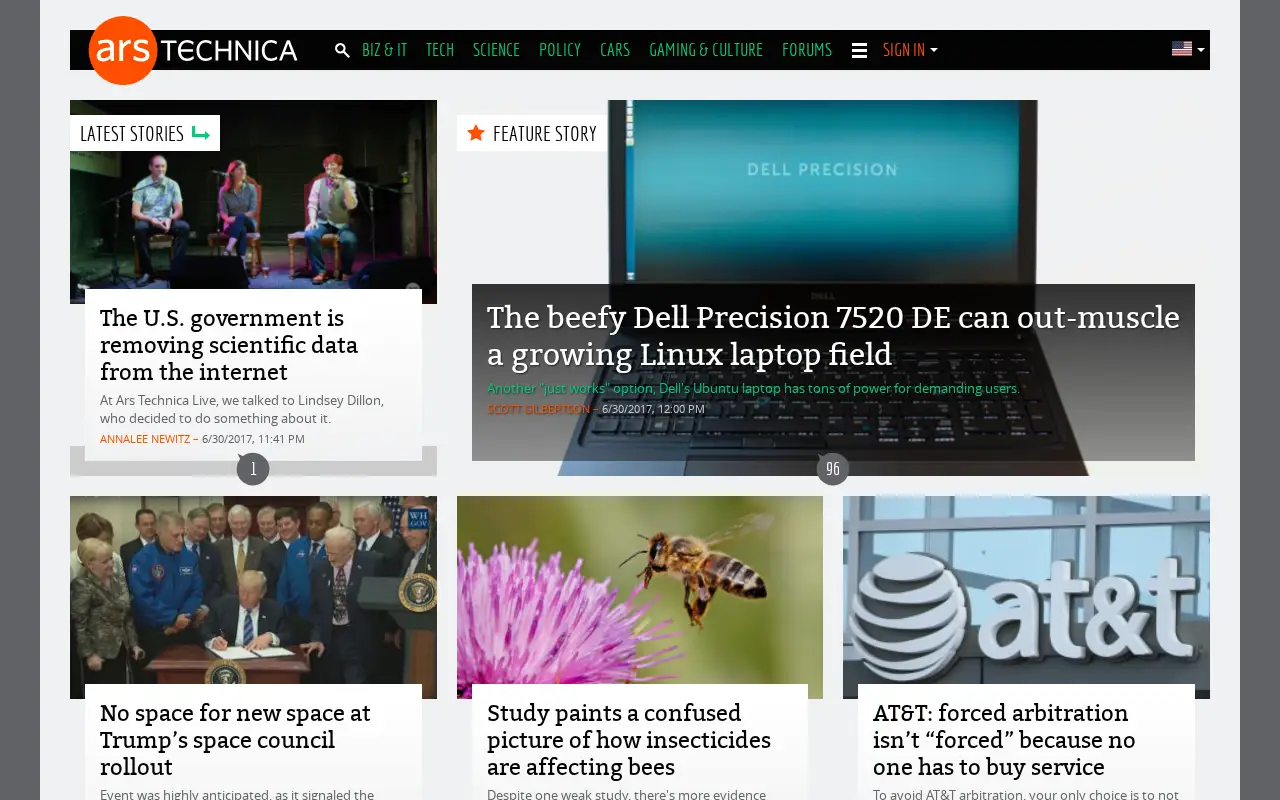Image resolution: width=1280 pixels, height=800 pixels.
Task: Open the Tech section
Action: (440, 50)
